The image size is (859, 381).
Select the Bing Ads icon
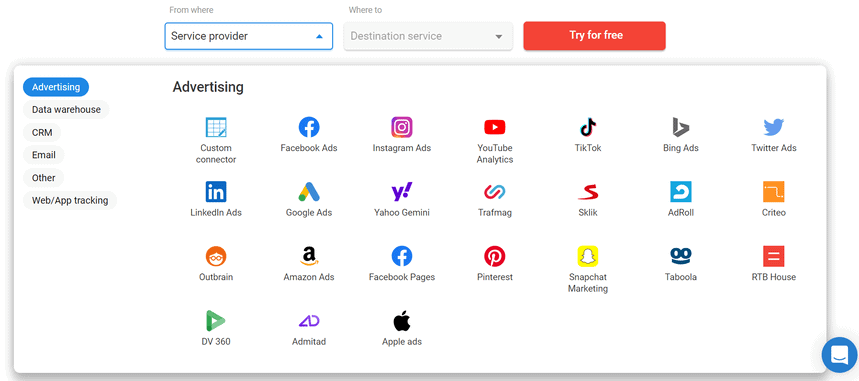(x=680, y=127)
